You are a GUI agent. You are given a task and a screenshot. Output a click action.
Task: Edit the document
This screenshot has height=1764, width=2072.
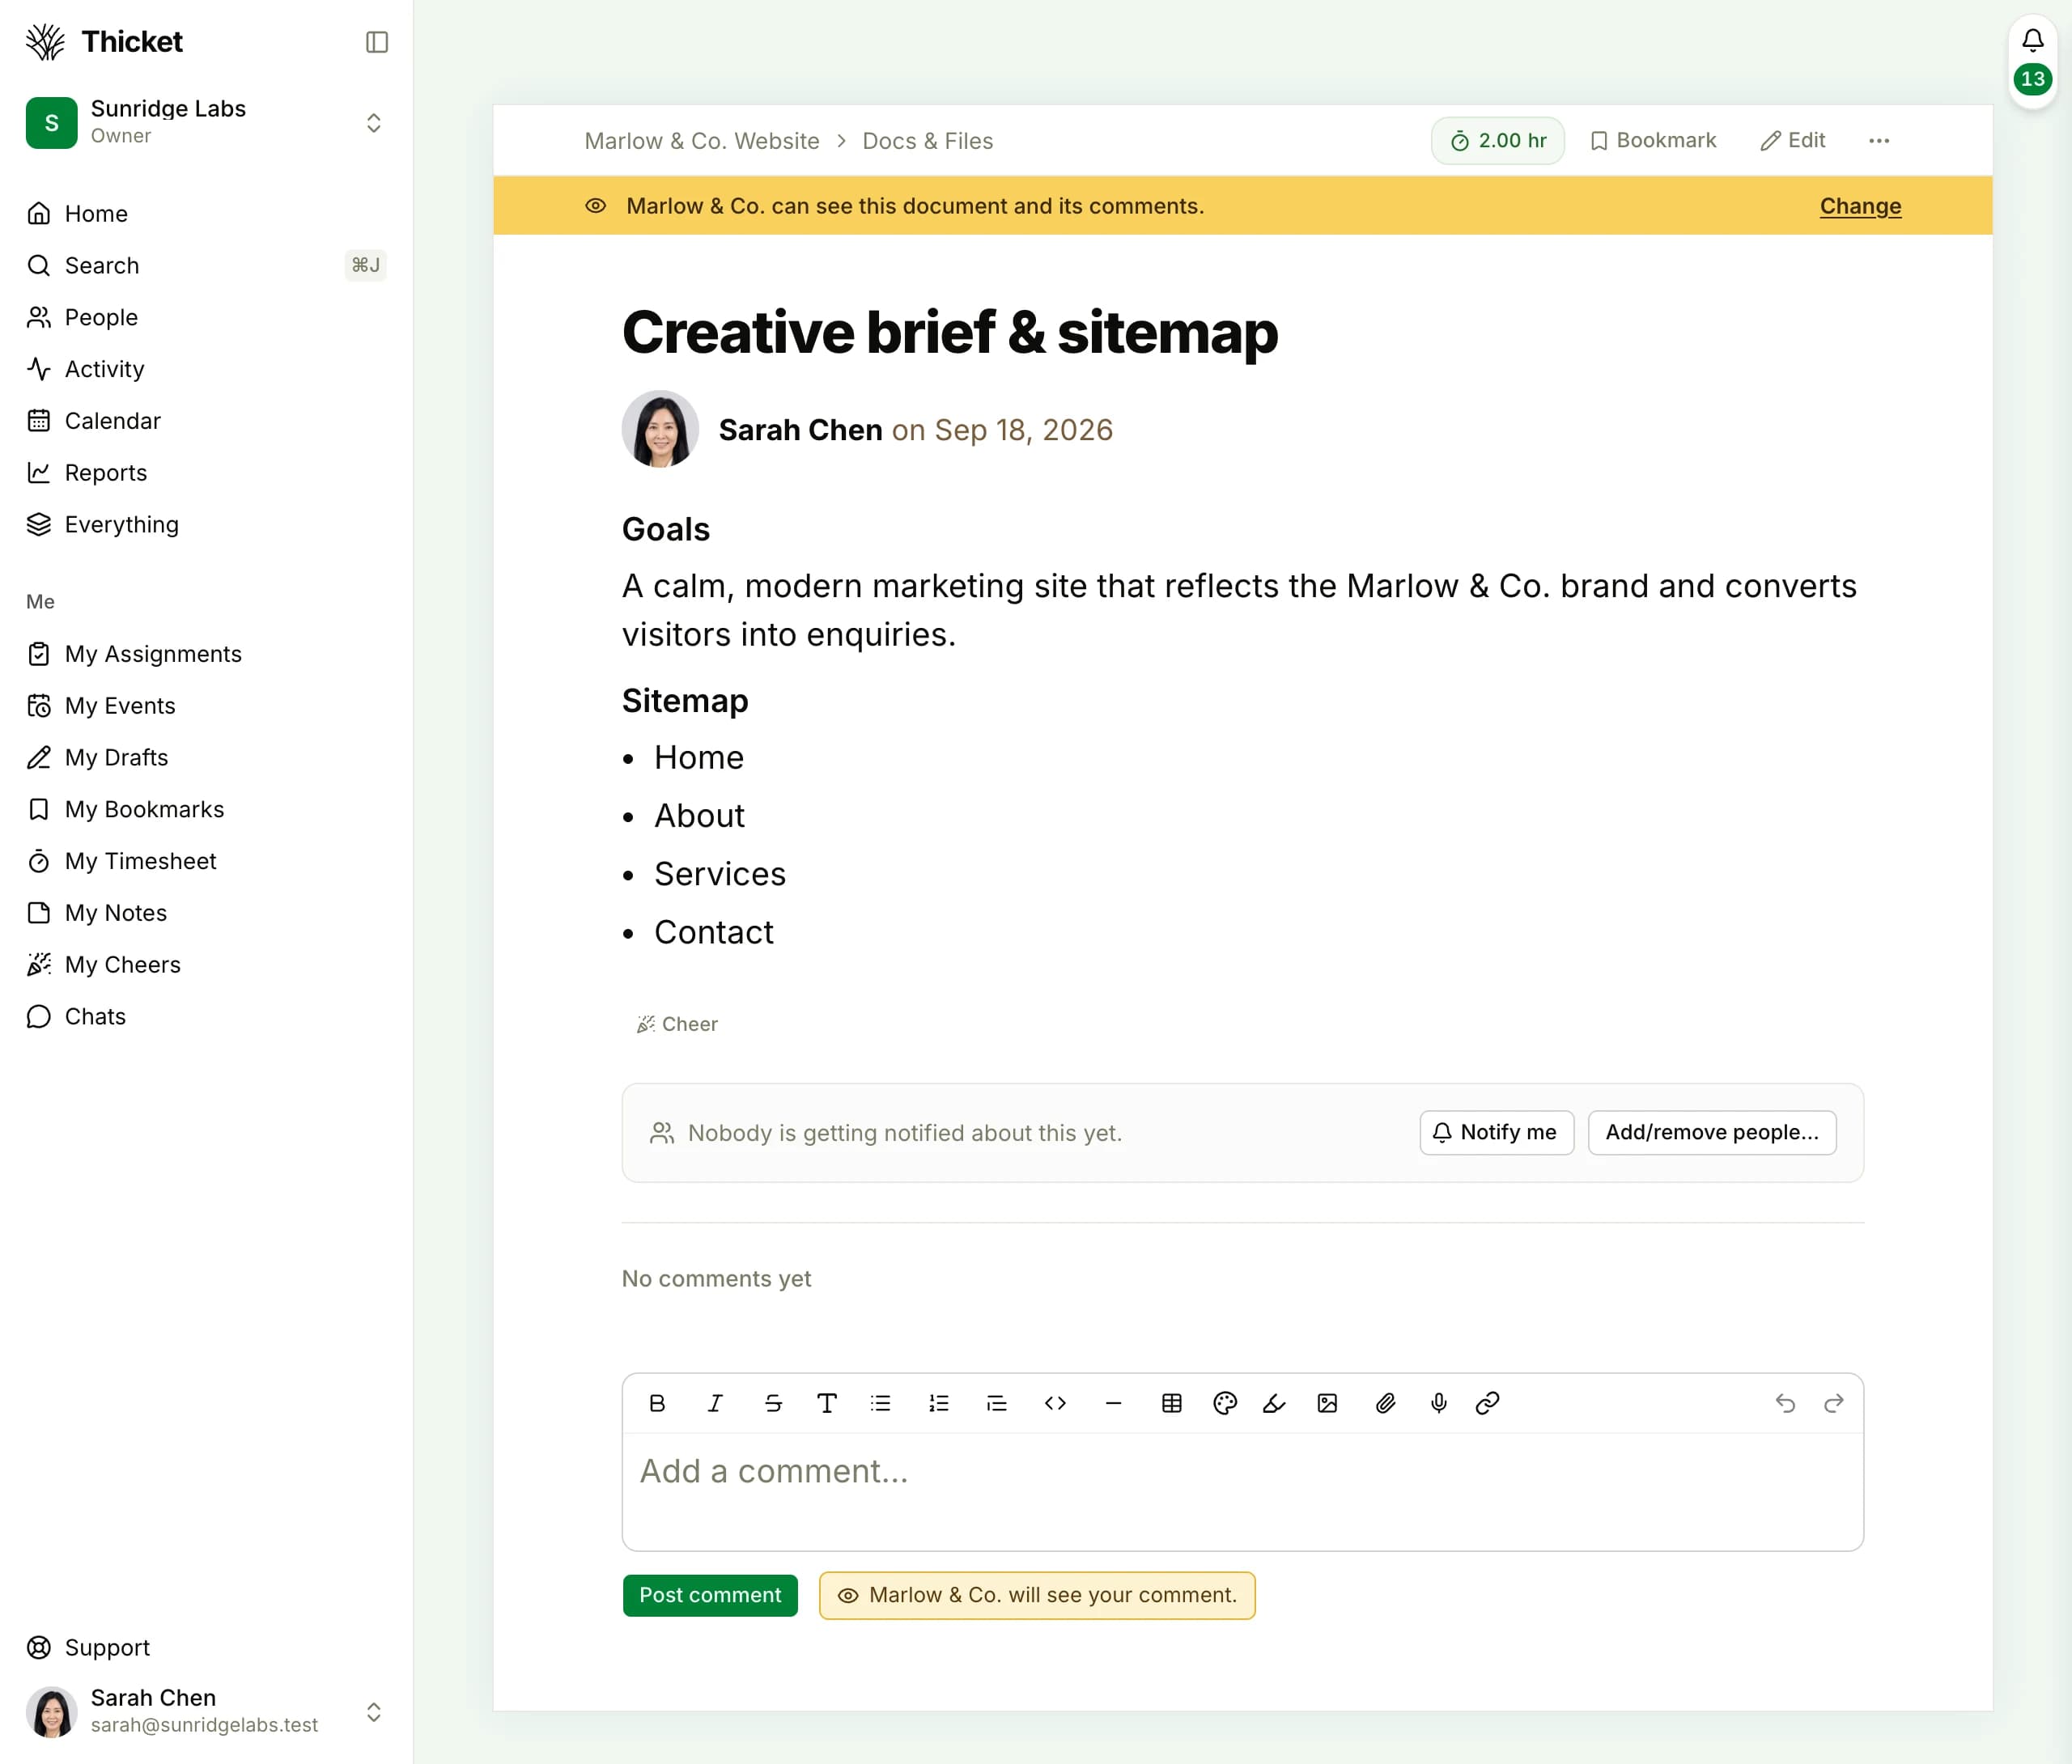click(x=1793, y=141)
